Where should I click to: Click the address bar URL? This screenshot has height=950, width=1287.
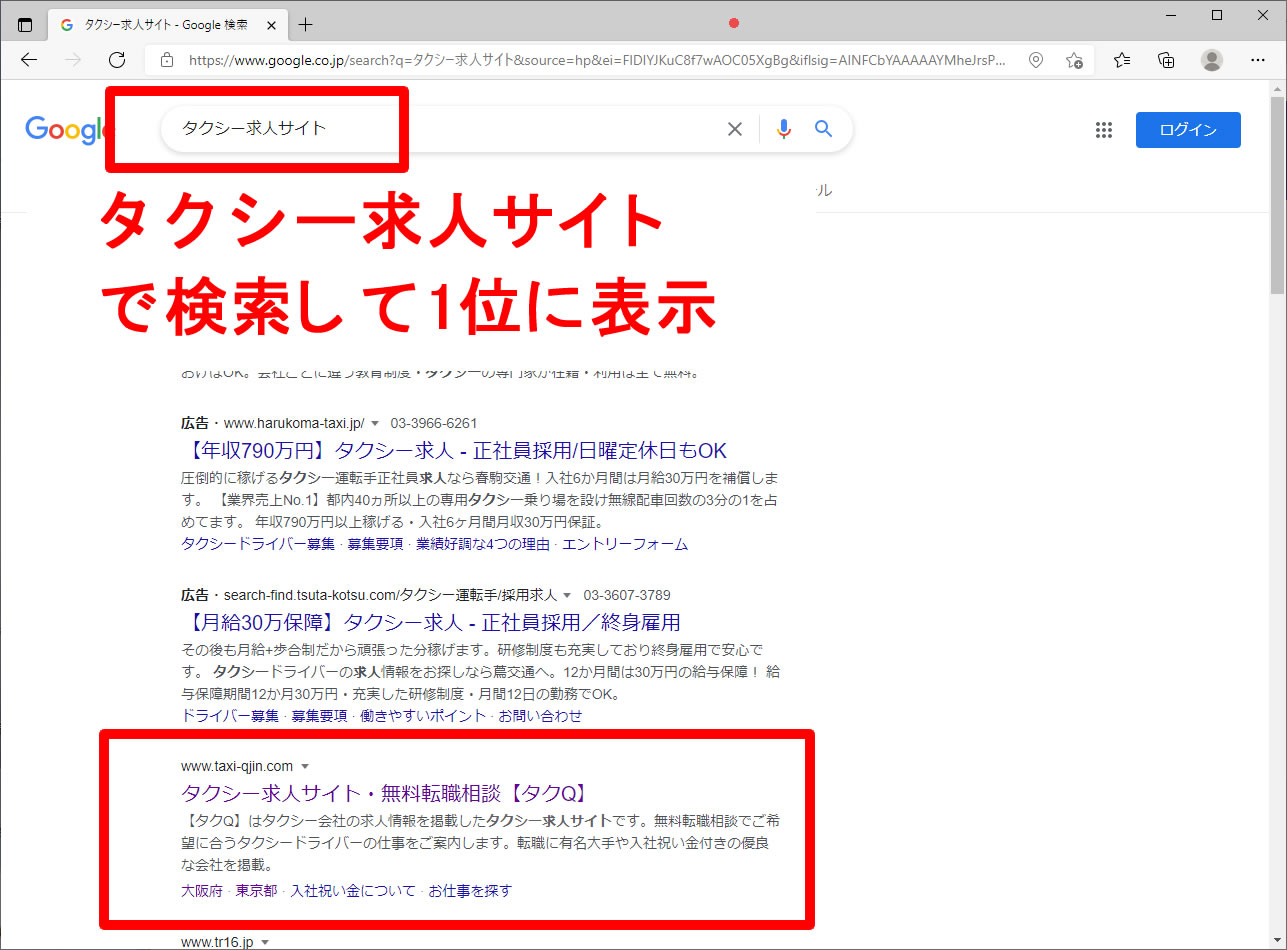597,60
